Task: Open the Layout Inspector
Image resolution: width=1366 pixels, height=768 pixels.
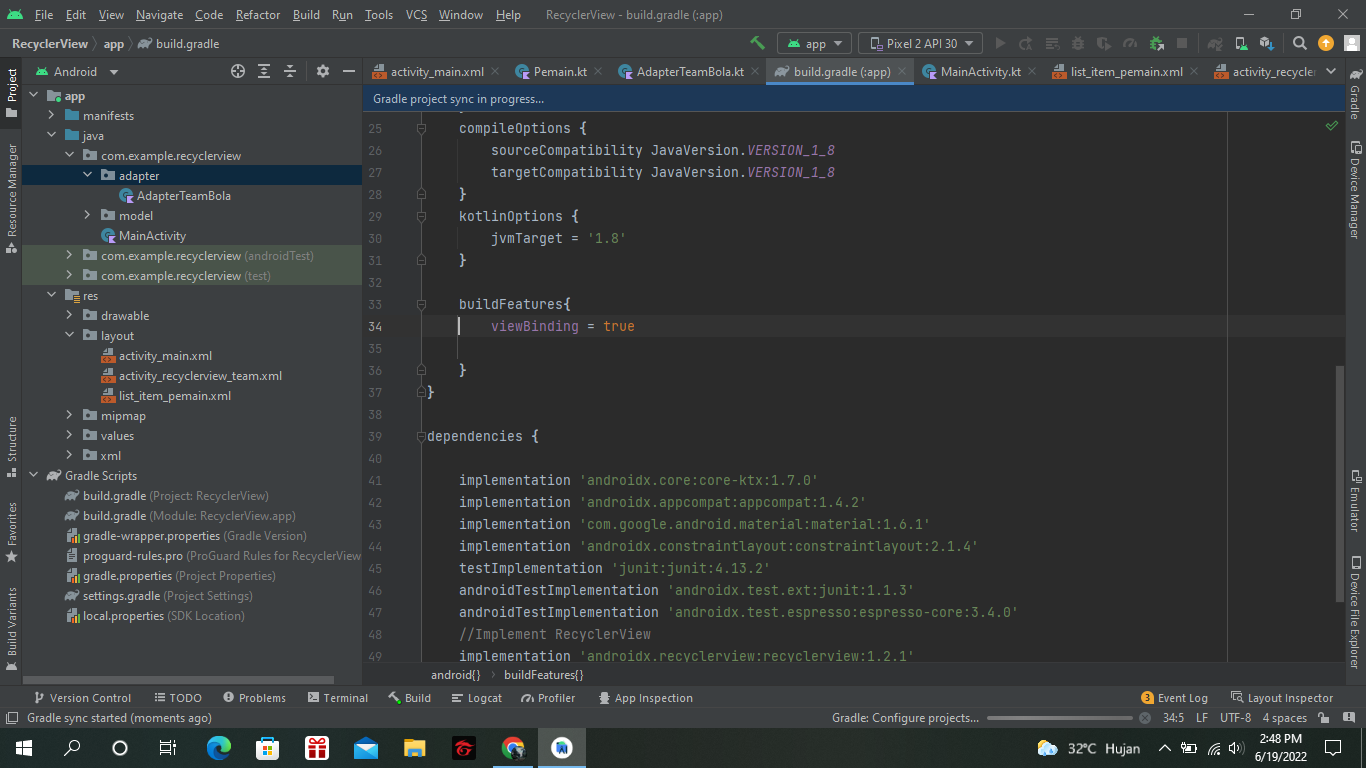Action: pyautogui.click(x=1289, y=697)
